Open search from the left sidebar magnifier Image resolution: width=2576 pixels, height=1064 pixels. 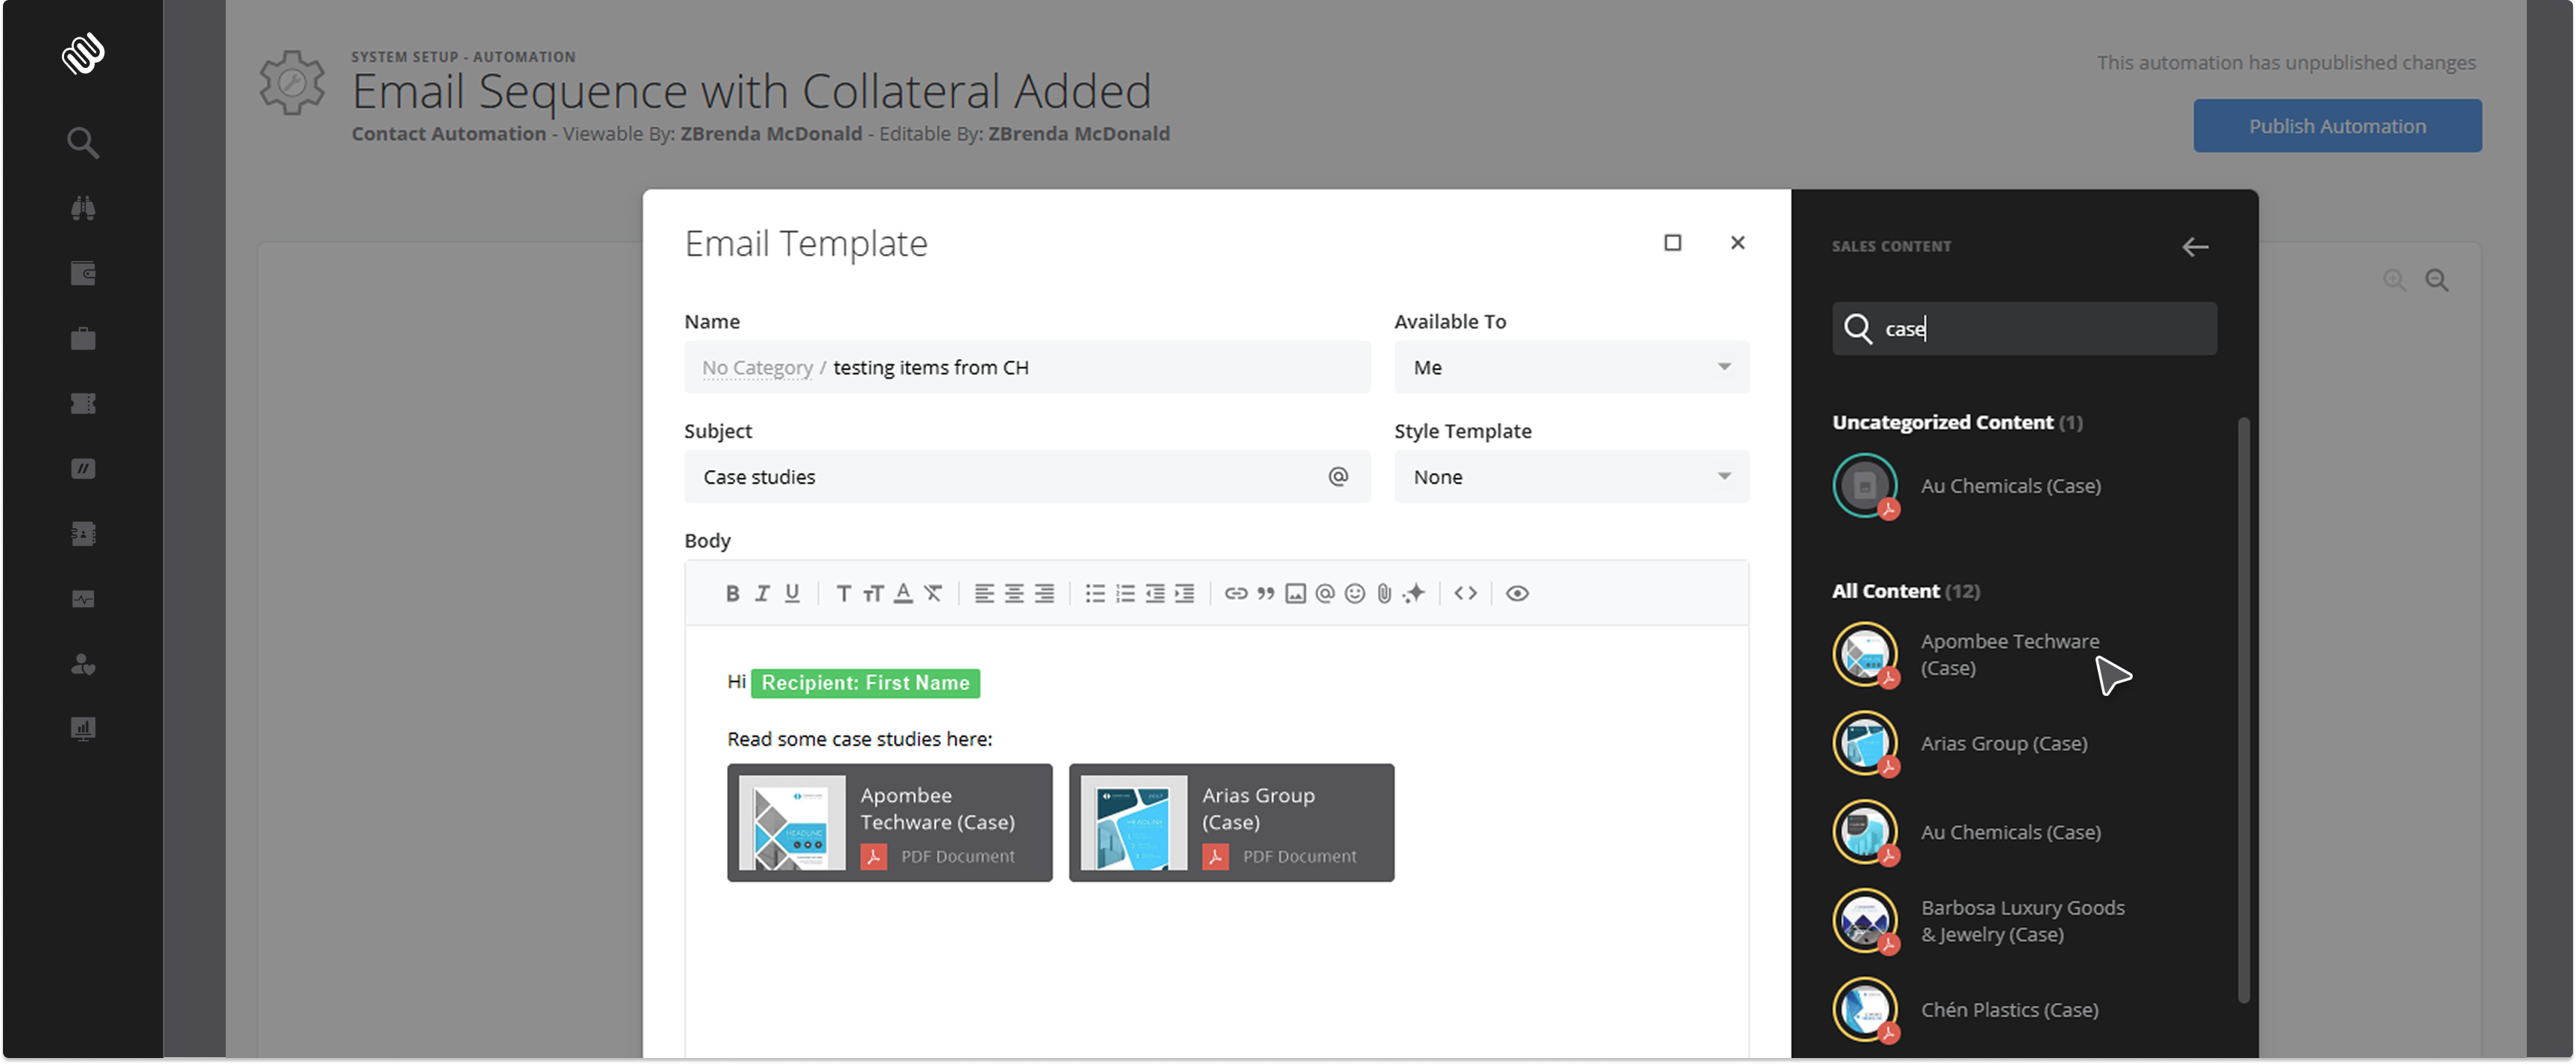(83, 142)
